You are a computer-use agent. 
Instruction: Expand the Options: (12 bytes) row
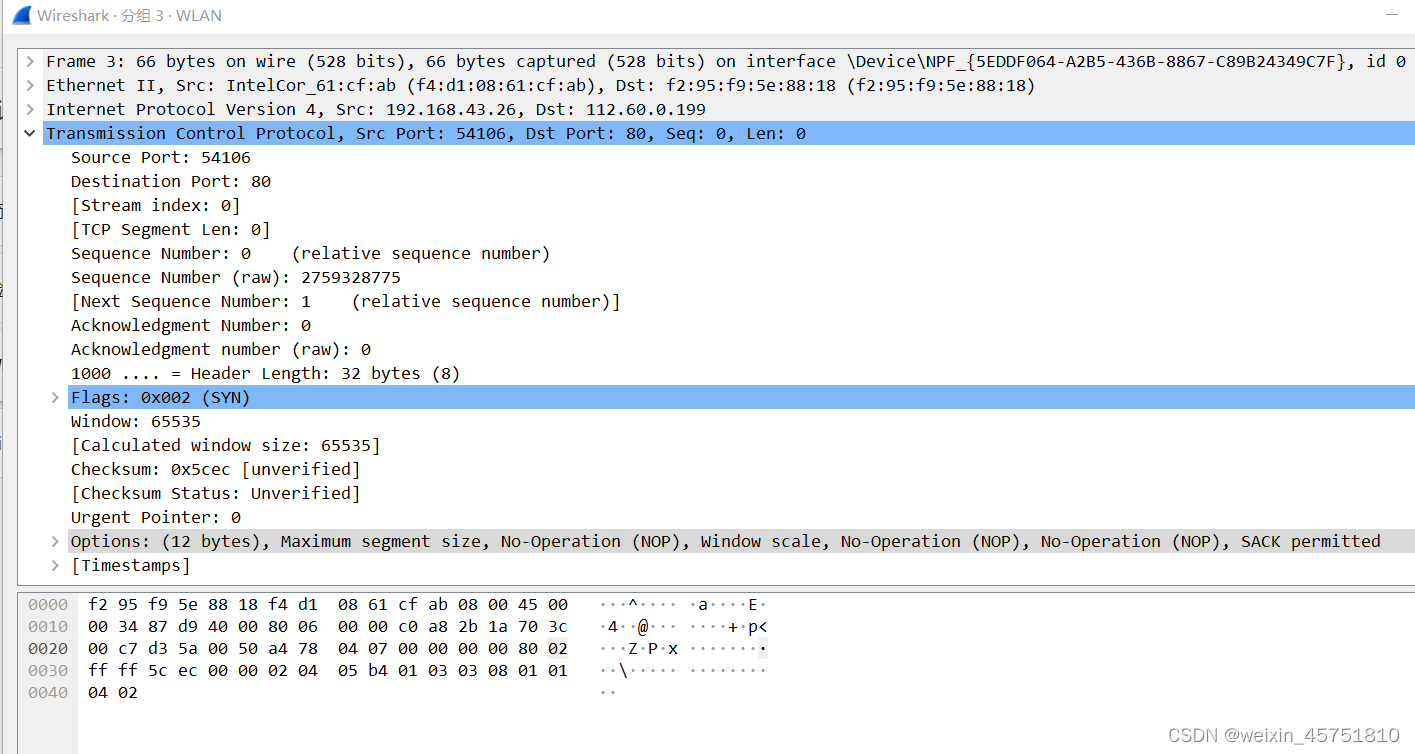(x=55, y=541)
